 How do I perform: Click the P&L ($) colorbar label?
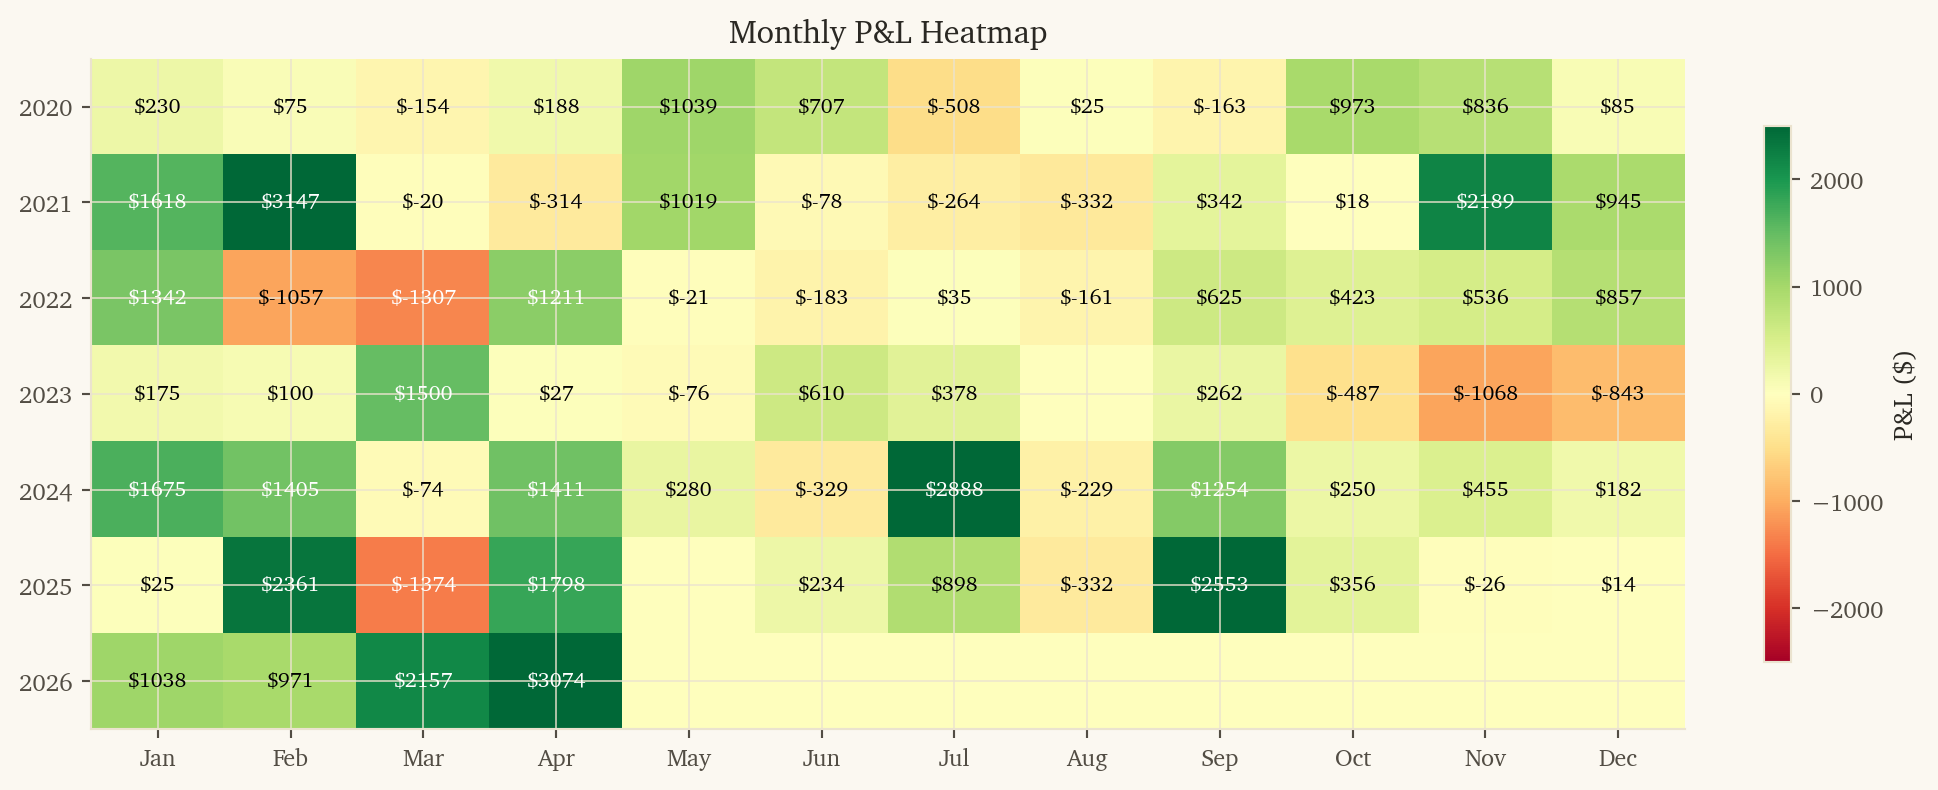tap(1903, 395)
